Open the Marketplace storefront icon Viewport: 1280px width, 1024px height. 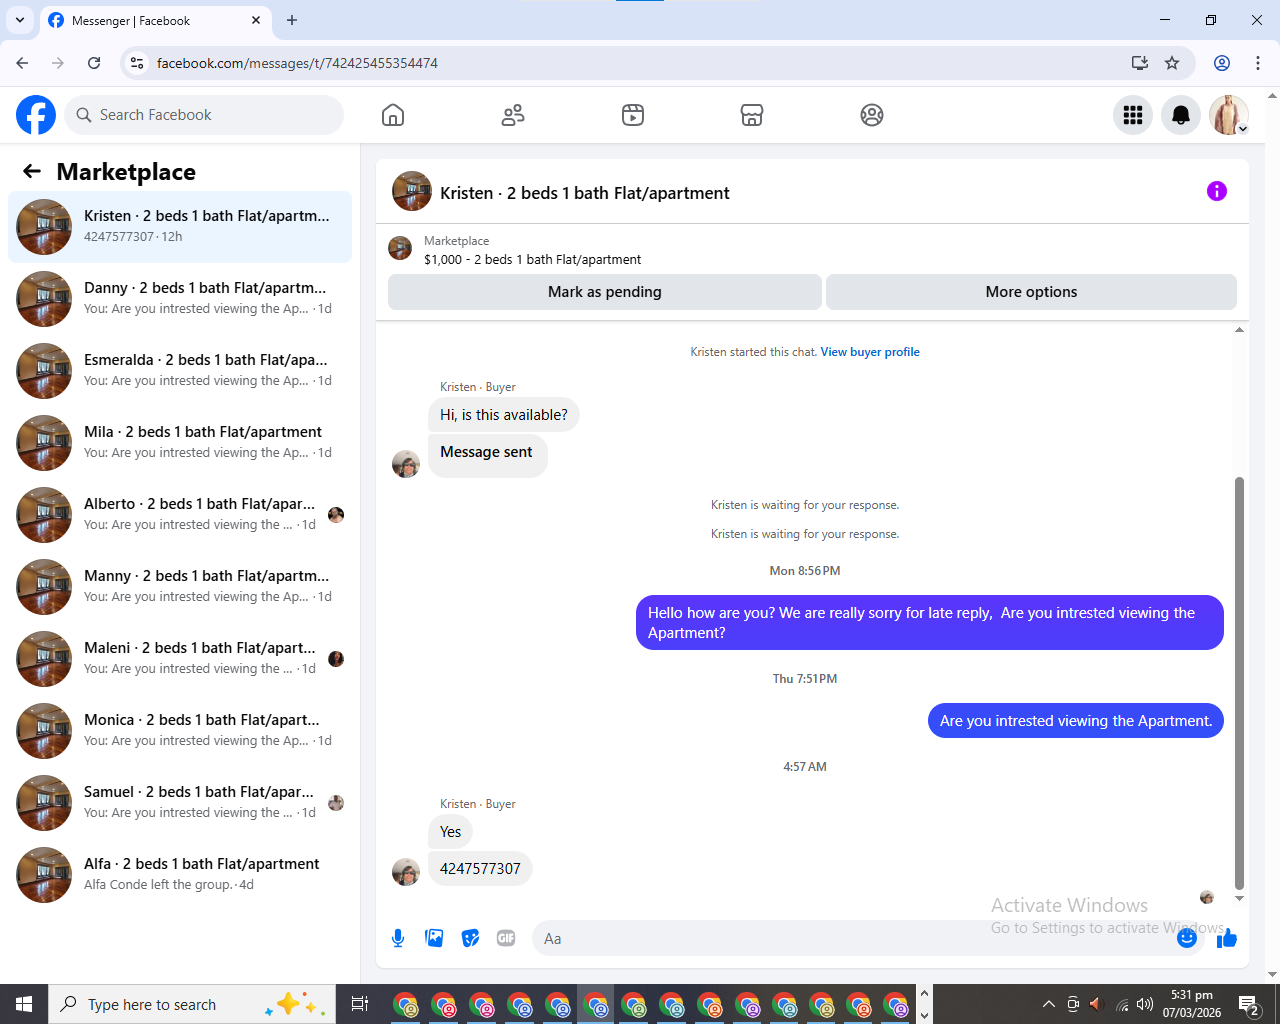752,115
